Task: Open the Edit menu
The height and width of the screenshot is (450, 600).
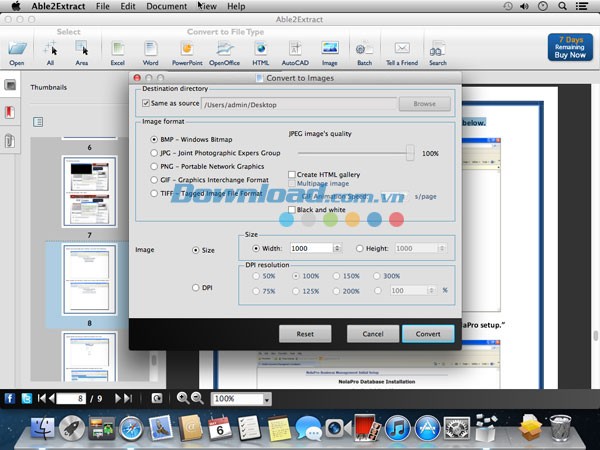Action: coord(128,6)
